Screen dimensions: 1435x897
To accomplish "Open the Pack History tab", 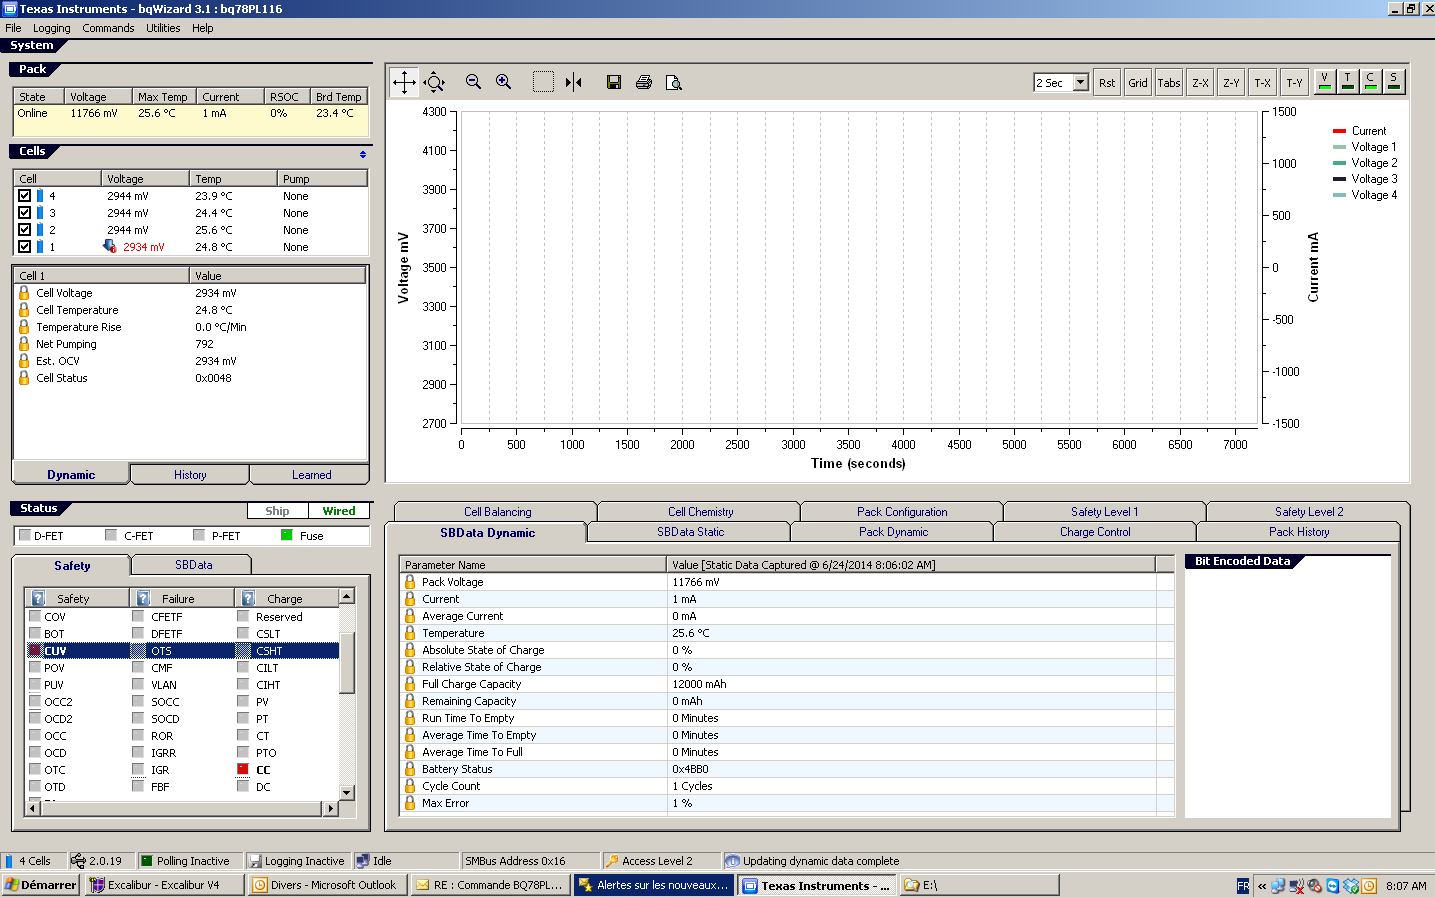I will [1298, 532].
